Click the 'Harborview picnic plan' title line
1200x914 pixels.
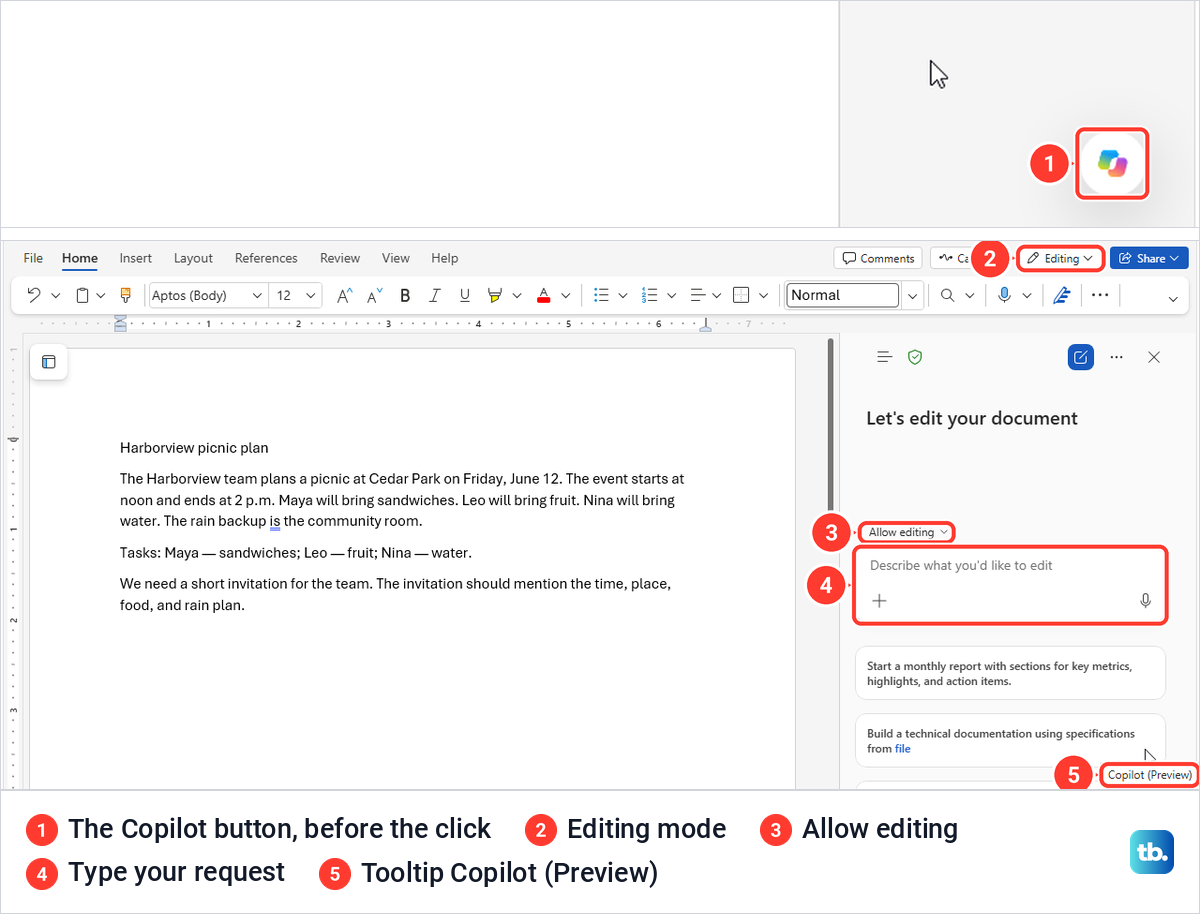pos(194,448)
